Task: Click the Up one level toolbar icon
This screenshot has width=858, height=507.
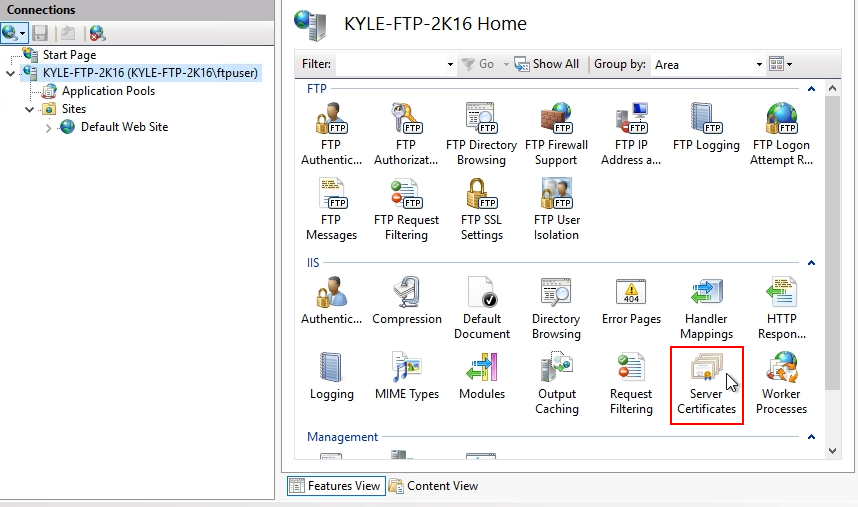Action: coord(68,33)
